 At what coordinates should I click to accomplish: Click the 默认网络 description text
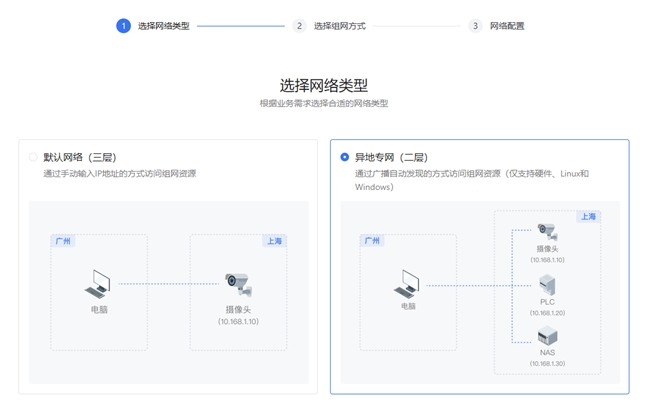coord(119,174)
